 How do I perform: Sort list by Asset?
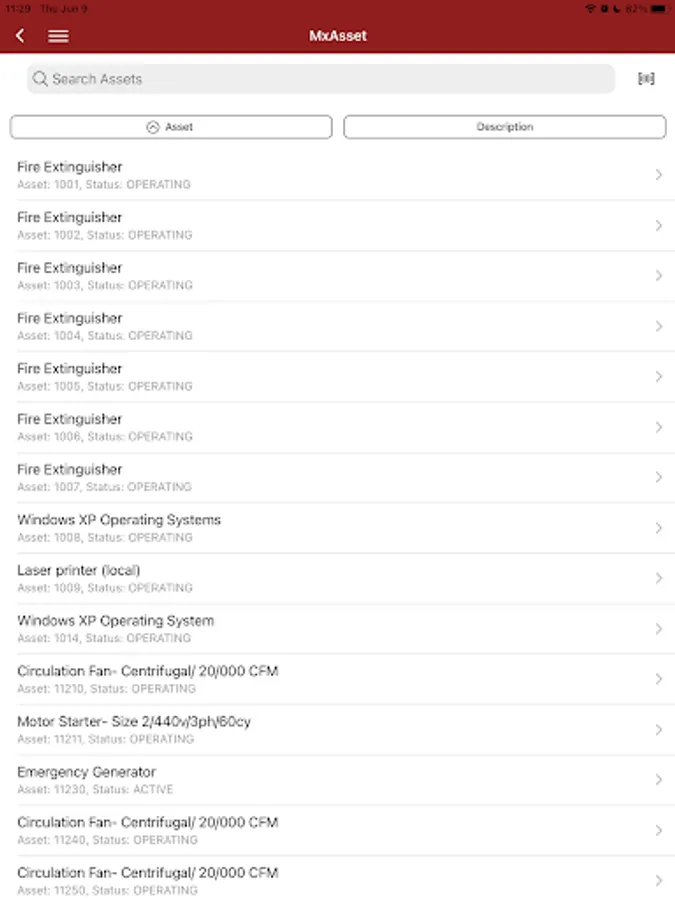pyautogui.click(x=171, y=127)
